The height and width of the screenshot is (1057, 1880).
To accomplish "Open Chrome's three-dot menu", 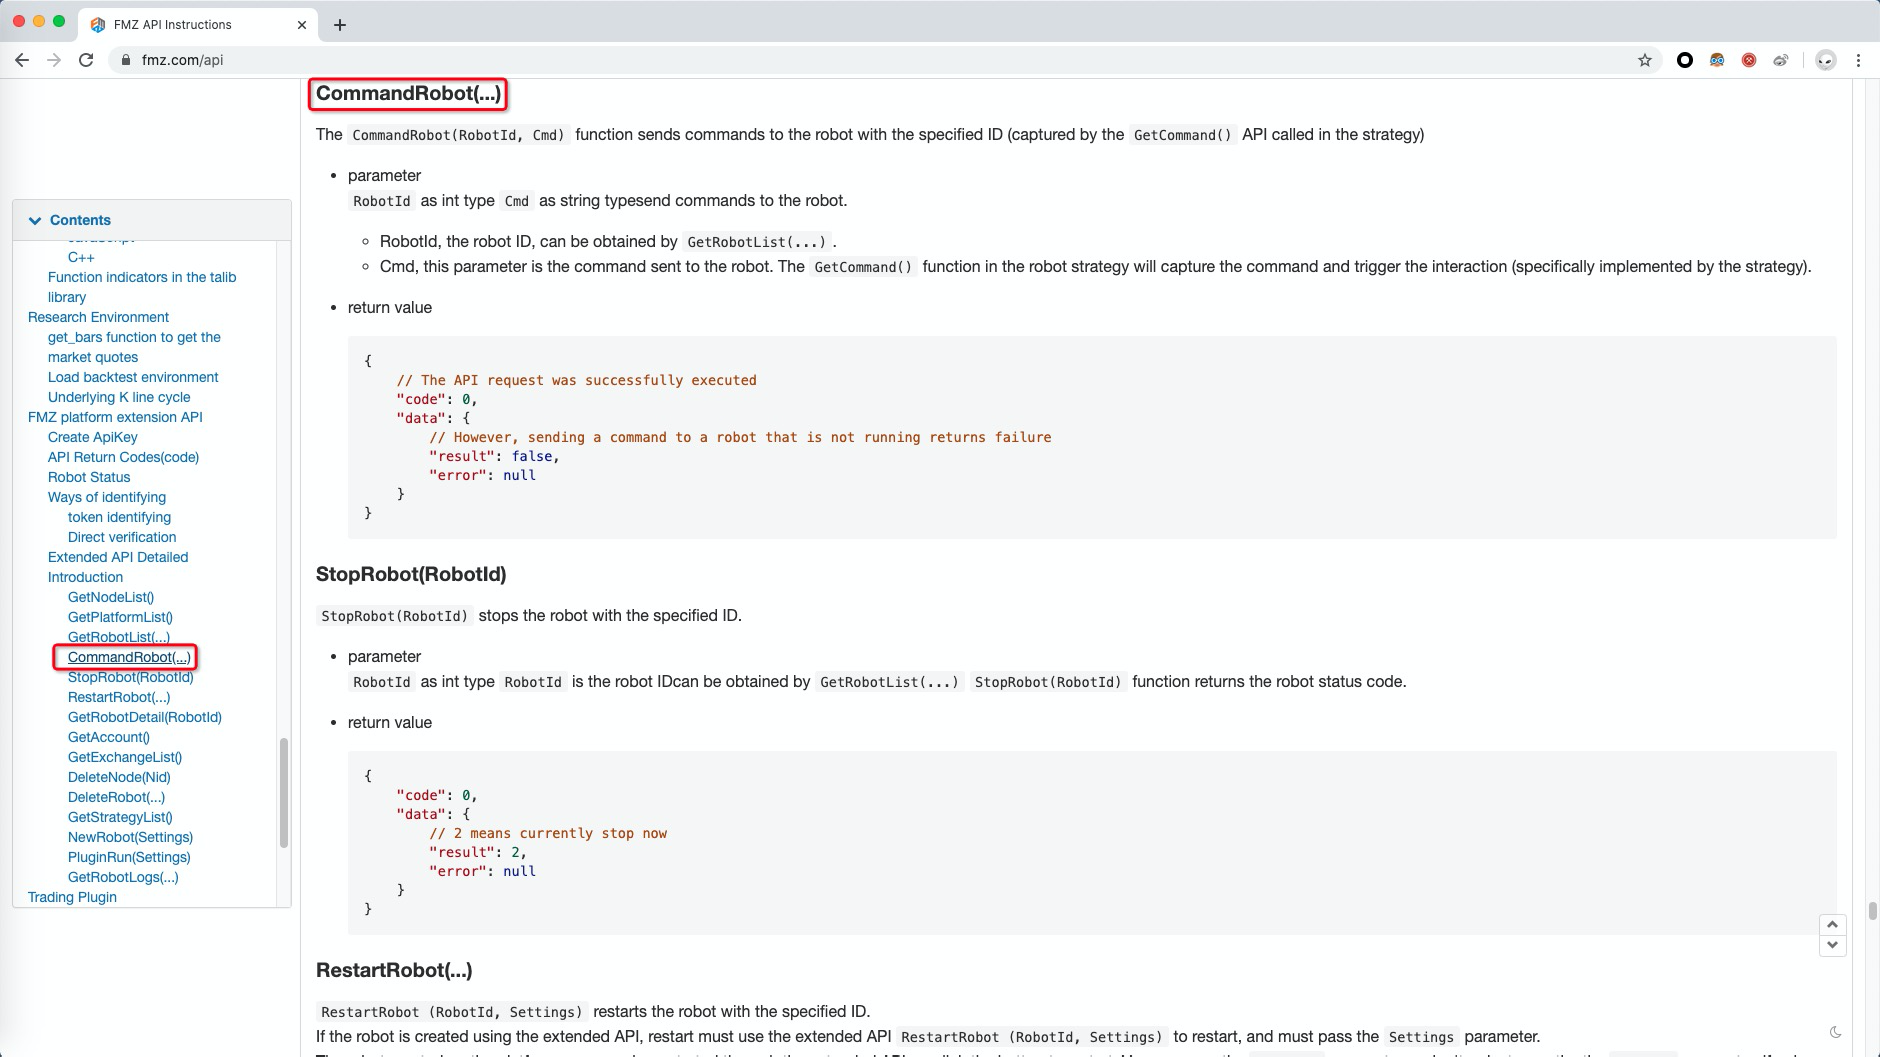I will click(x=1858, y=60).
